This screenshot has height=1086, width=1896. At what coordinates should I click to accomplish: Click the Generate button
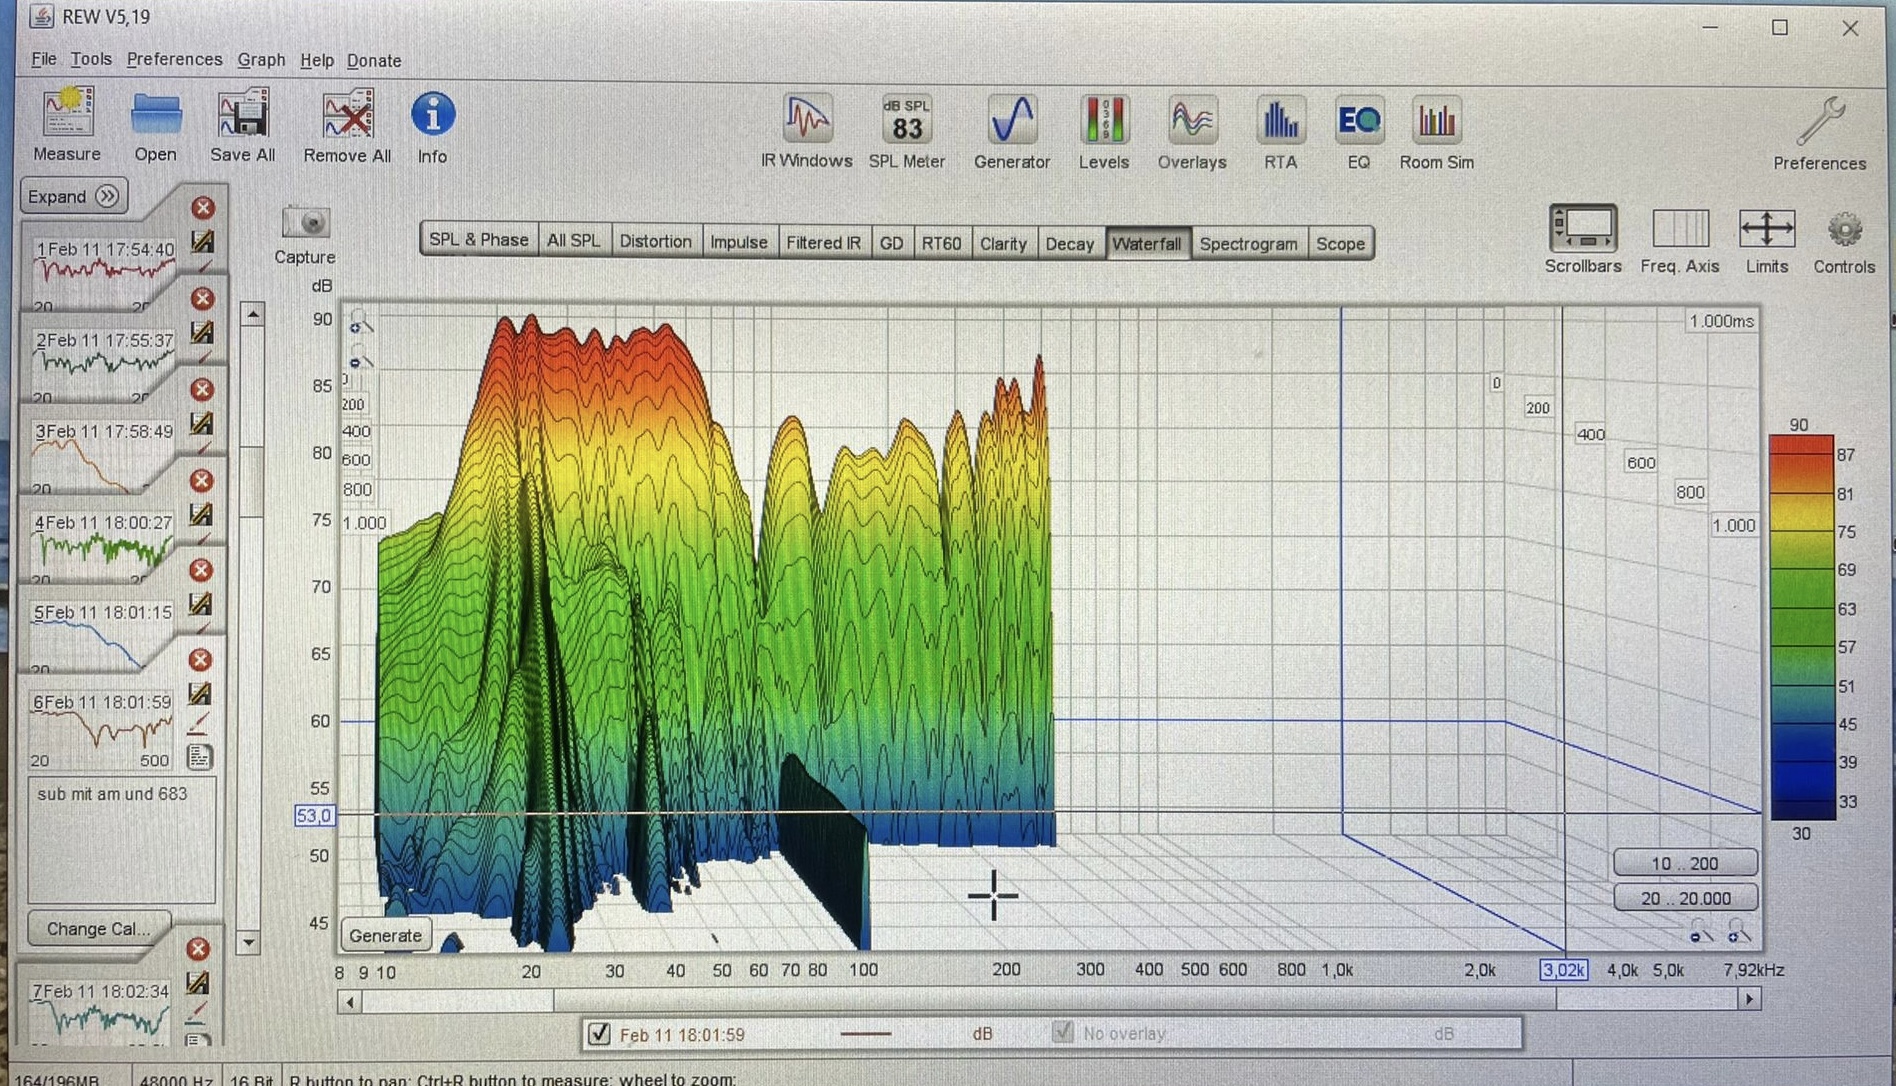pyautogui.click(x=385, y=935)
